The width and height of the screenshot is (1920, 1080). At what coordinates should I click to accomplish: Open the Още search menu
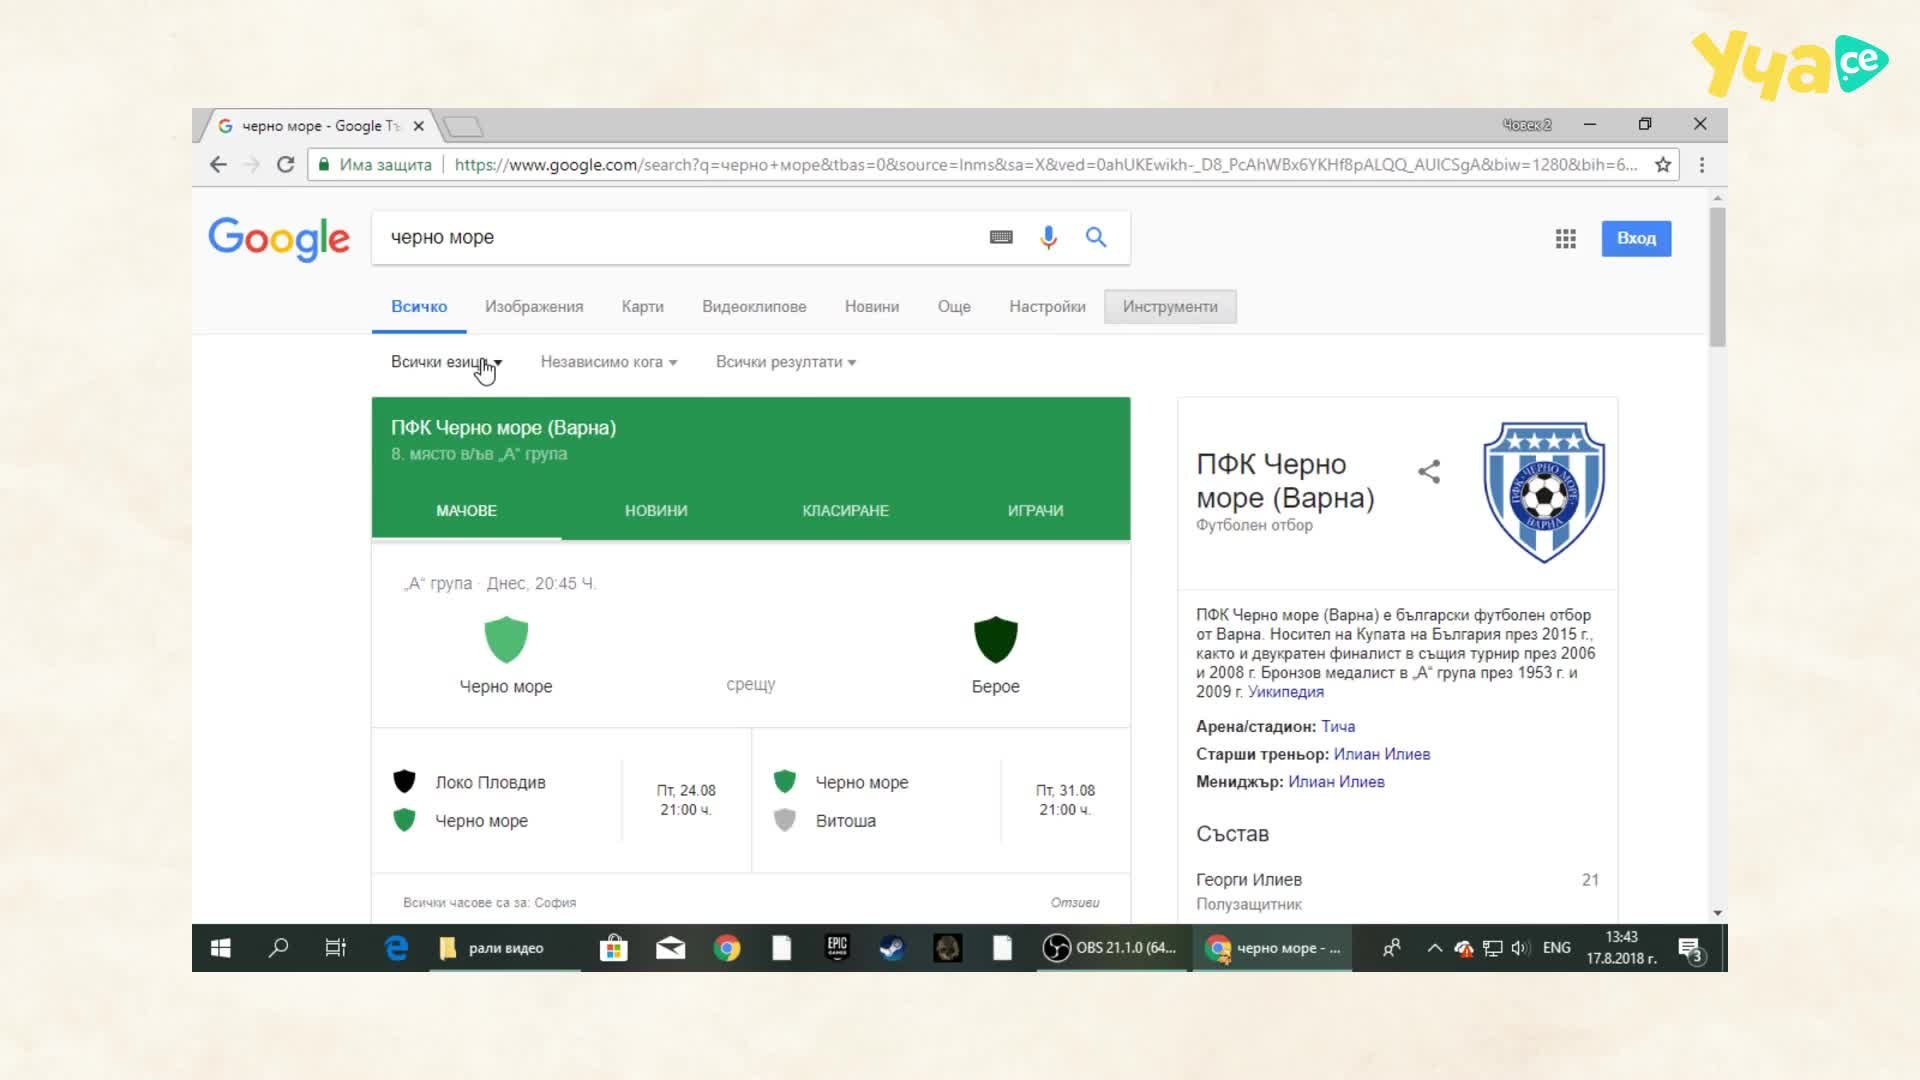(x=954, y=307)
